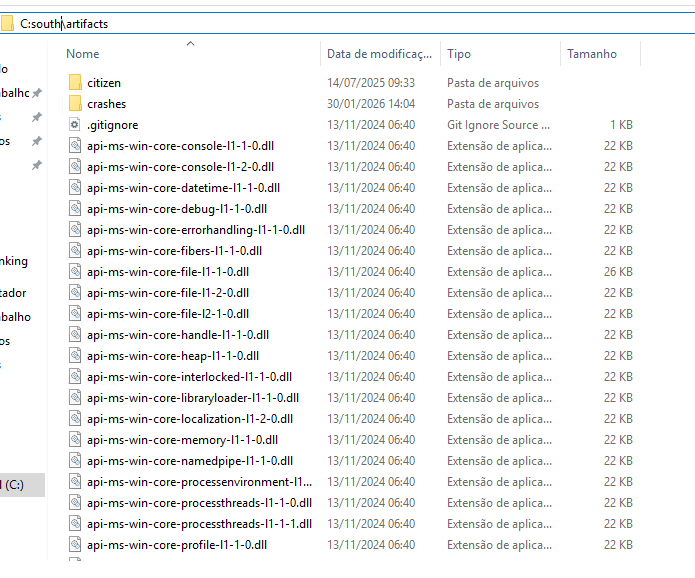Click the crashes folder icon
Viewport: 695px width, 578px height.
tap(75, 104)
